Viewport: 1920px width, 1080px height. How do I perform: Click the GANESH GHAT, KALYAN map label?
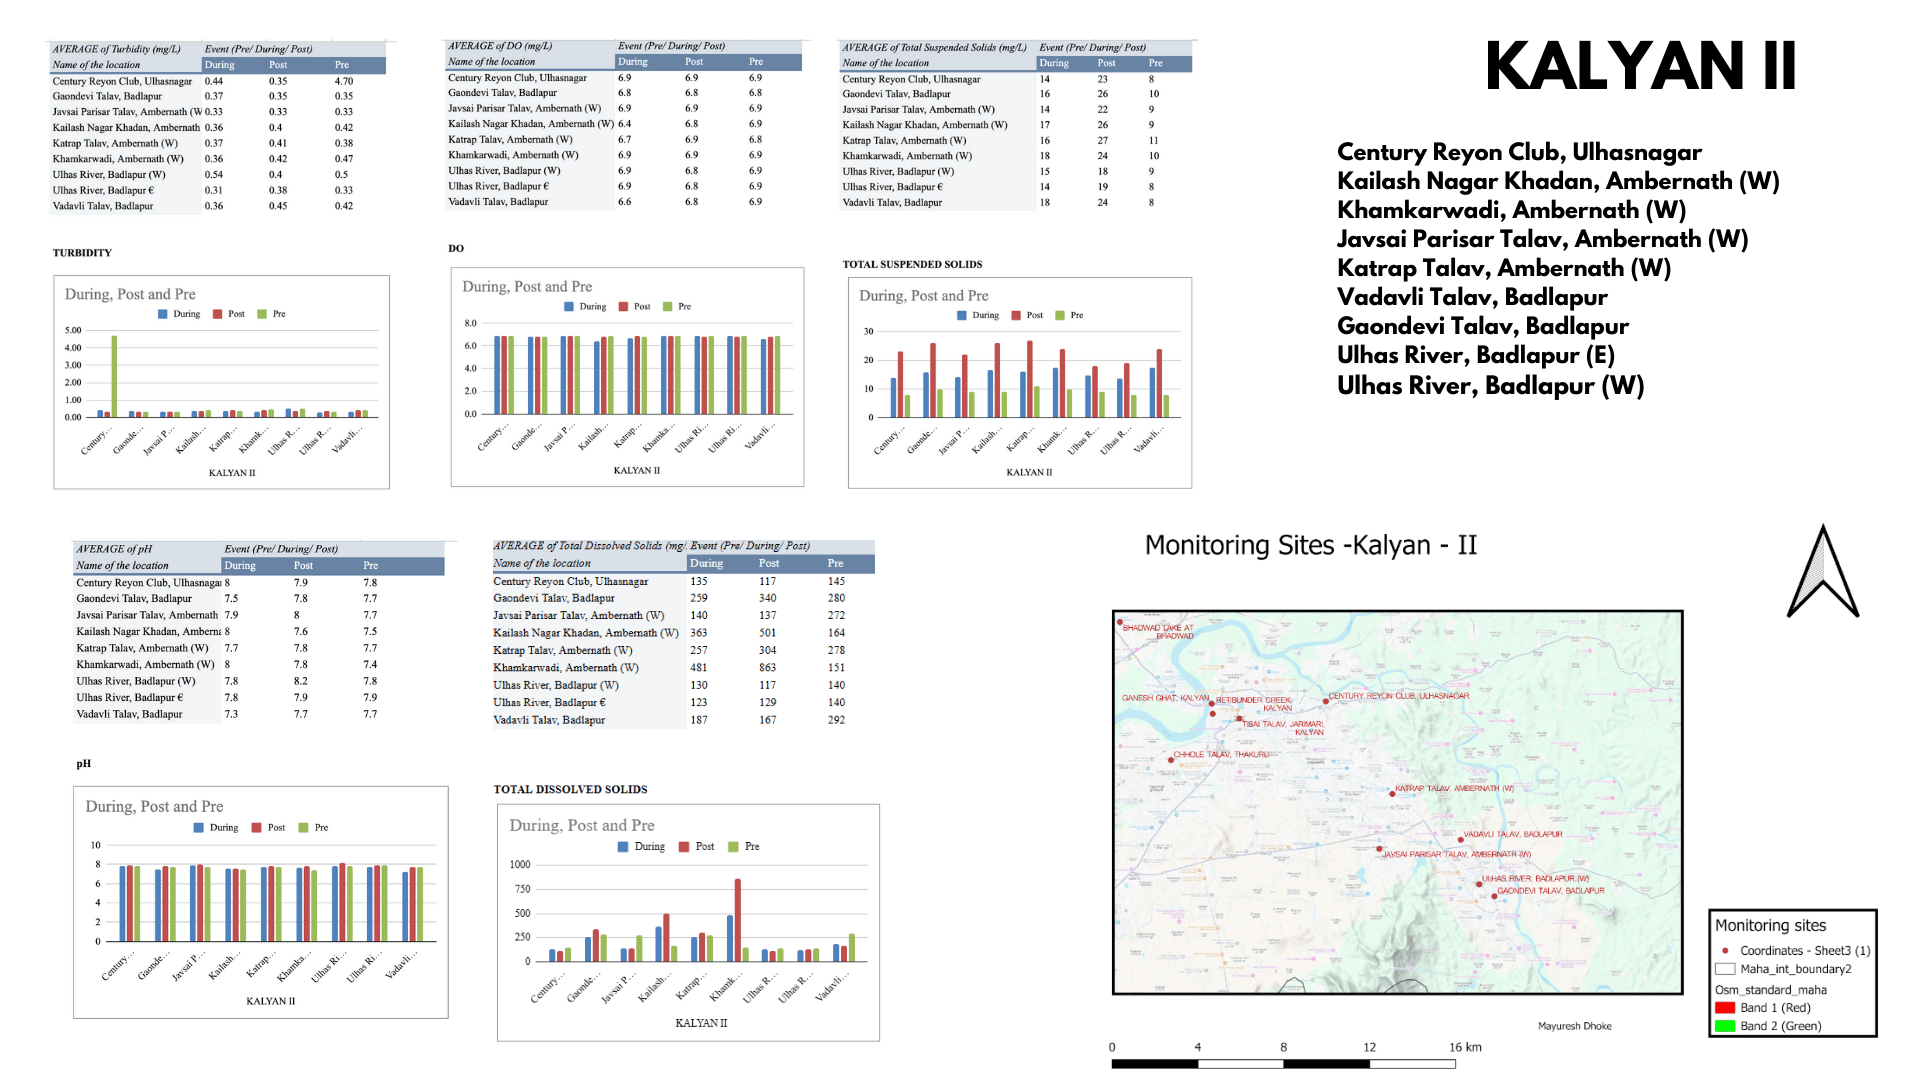pyautogui.click(x=1165, y=698)
